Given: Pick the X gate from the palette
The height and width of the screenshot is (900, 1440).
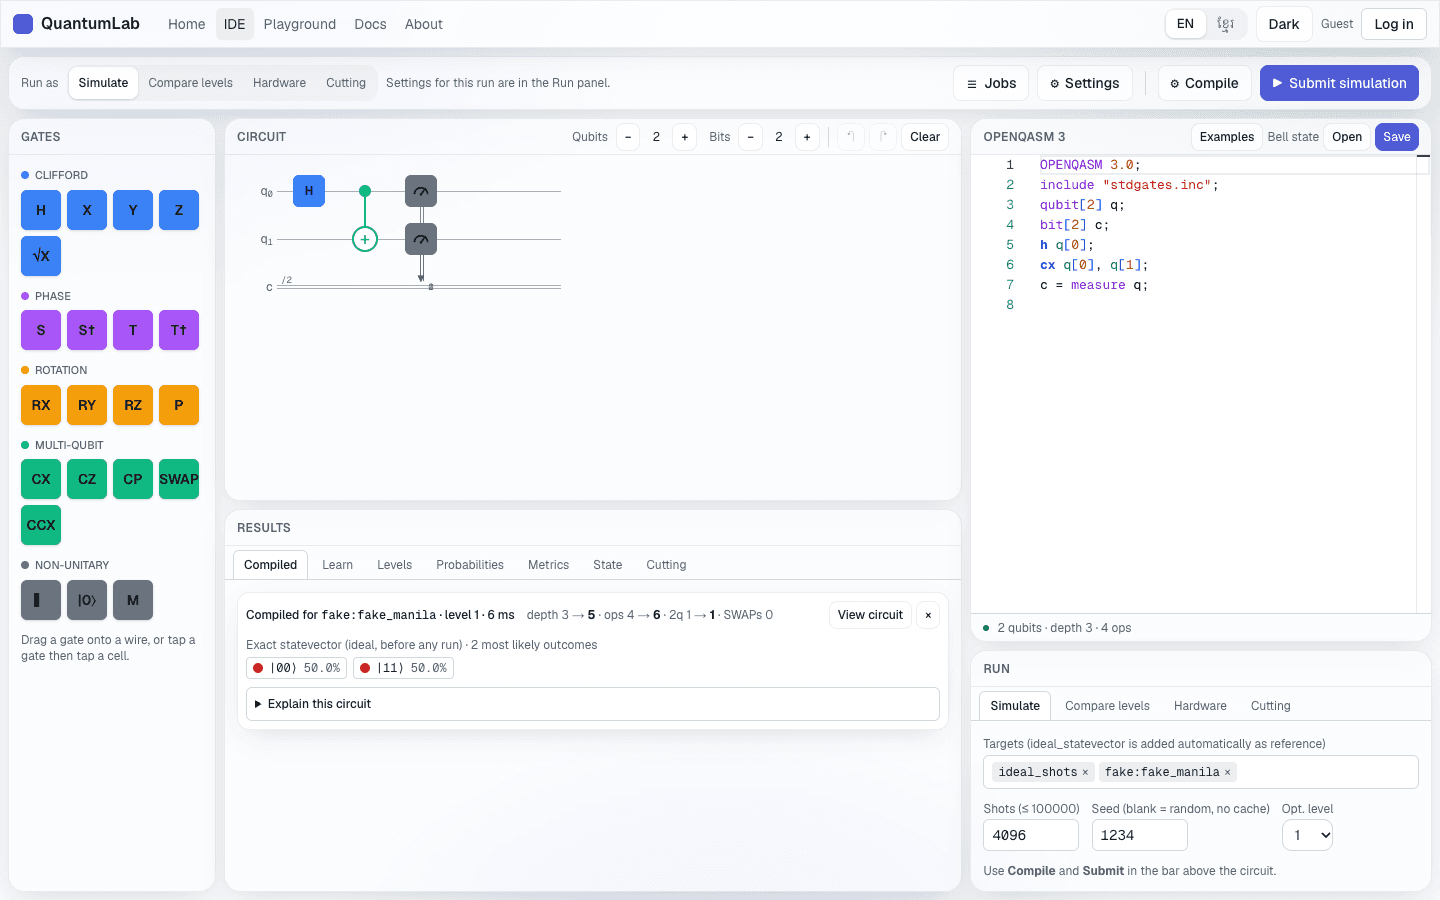Looking at the screenshot, I should pyautogui.click(x=87, y=210).
